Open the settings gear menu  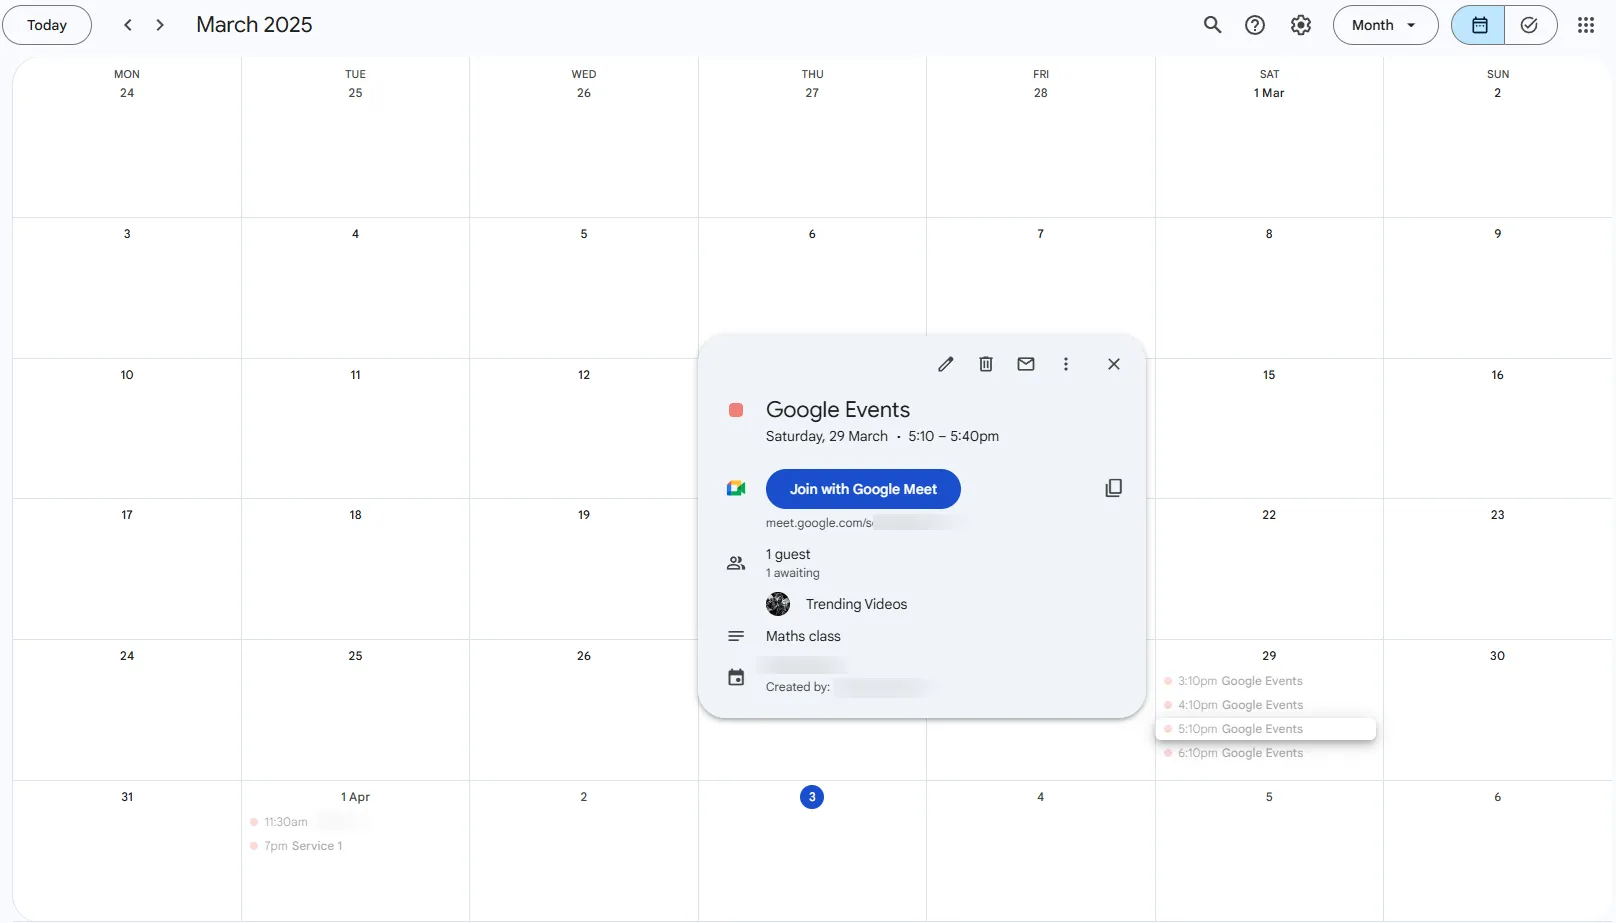click(x=1300, y=25)
